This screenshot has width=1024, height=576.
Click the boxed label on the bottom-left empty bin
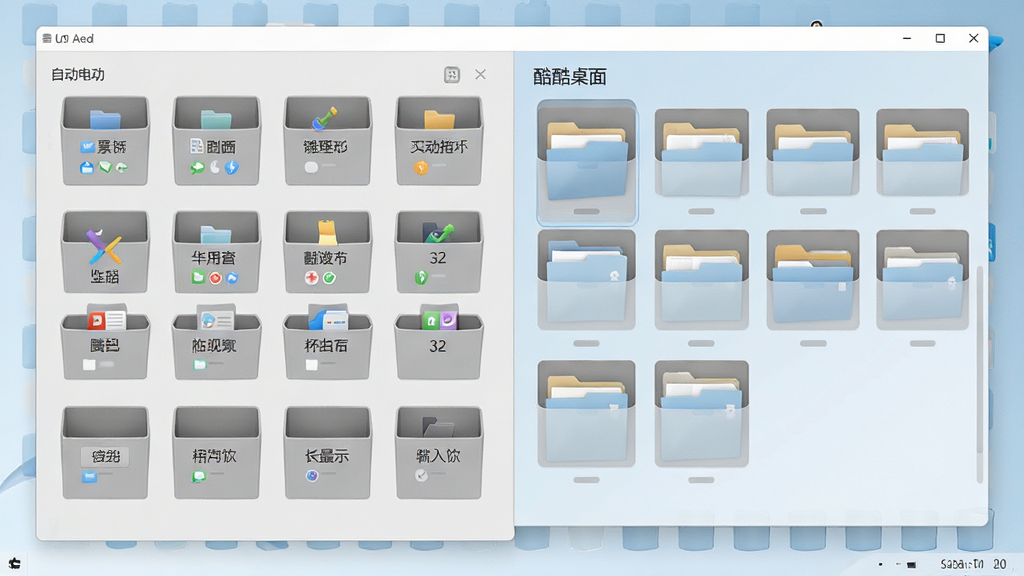pos(105,456)
